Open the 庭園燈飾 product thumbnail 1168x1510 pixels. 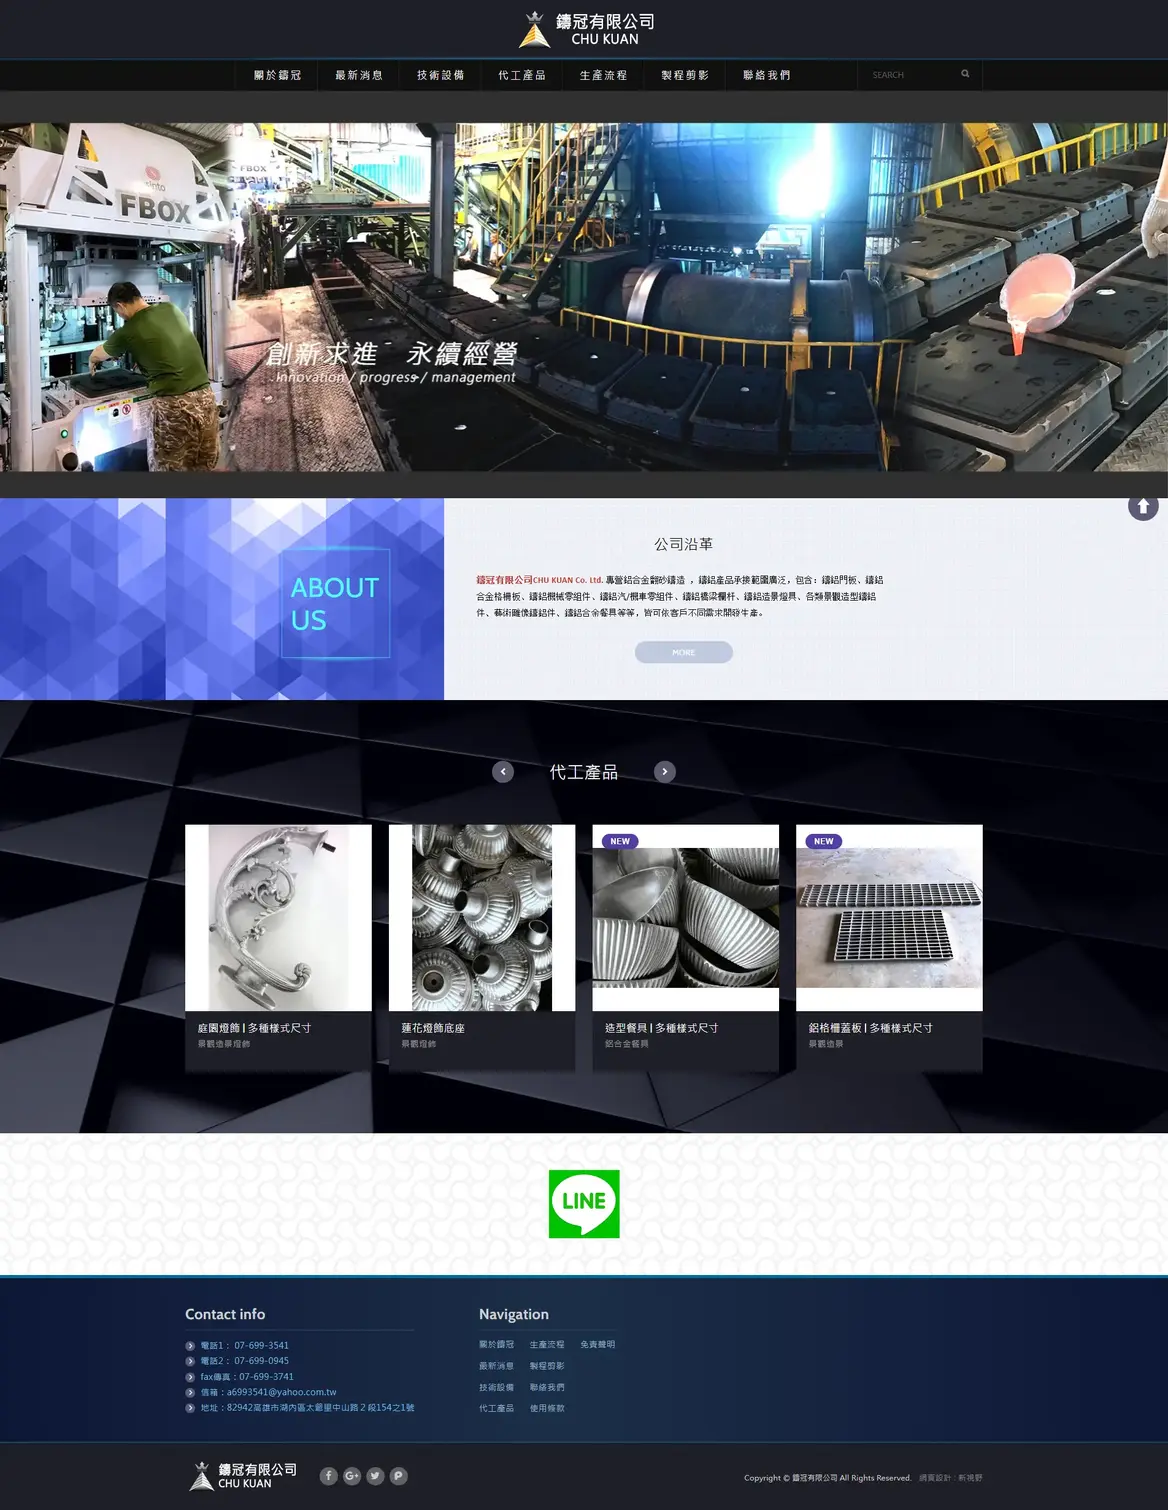click(x=278, y=918)
